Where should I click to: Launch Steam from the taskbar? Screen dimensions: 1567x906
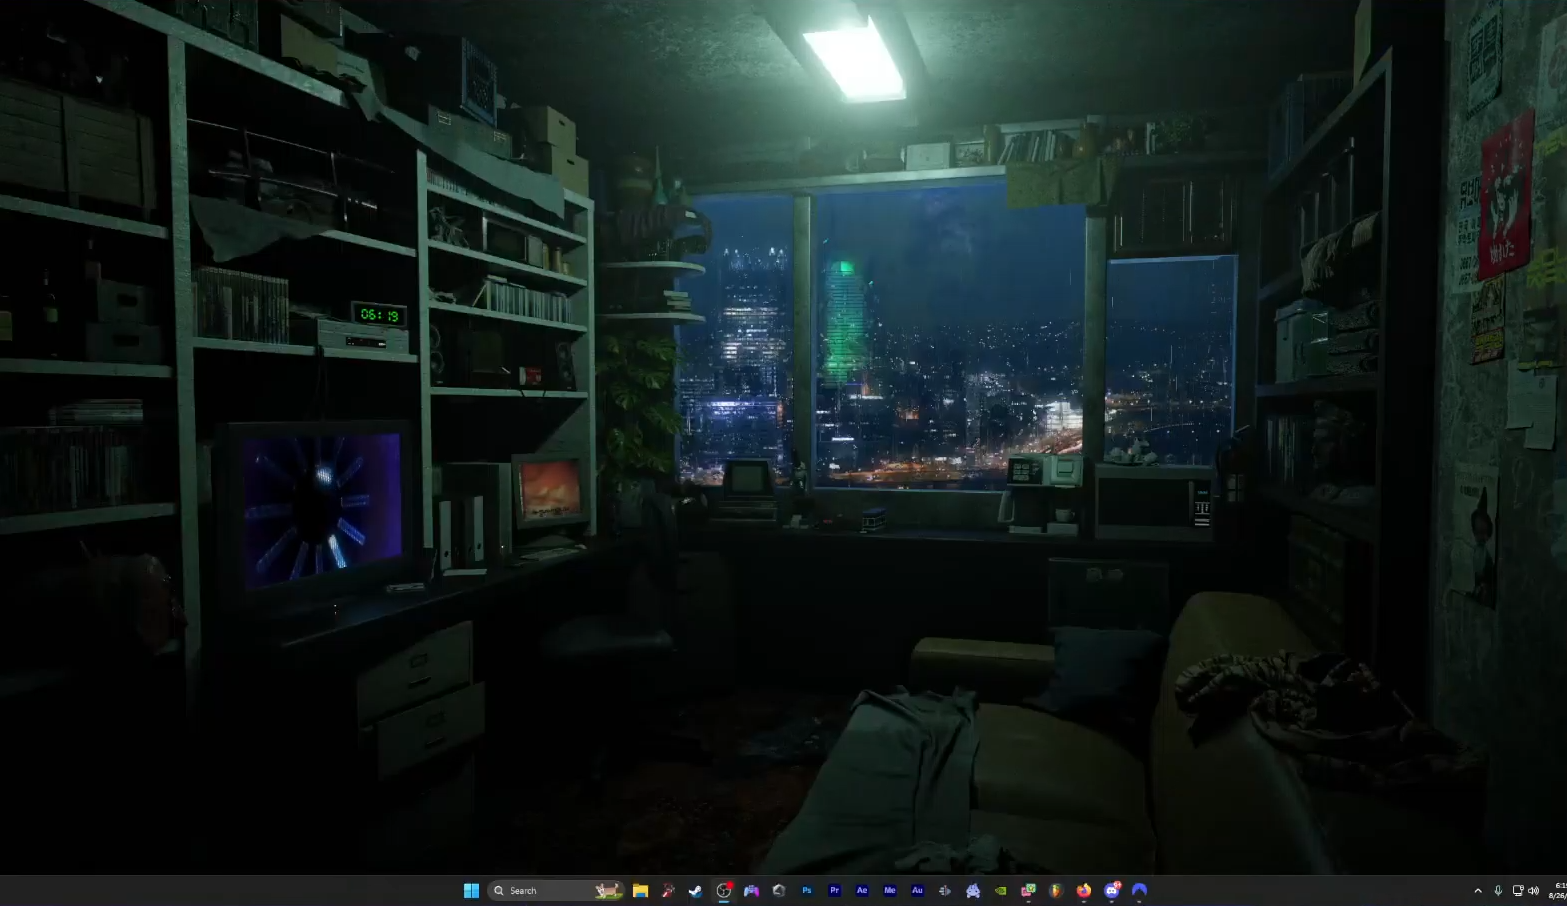(696, 890)
